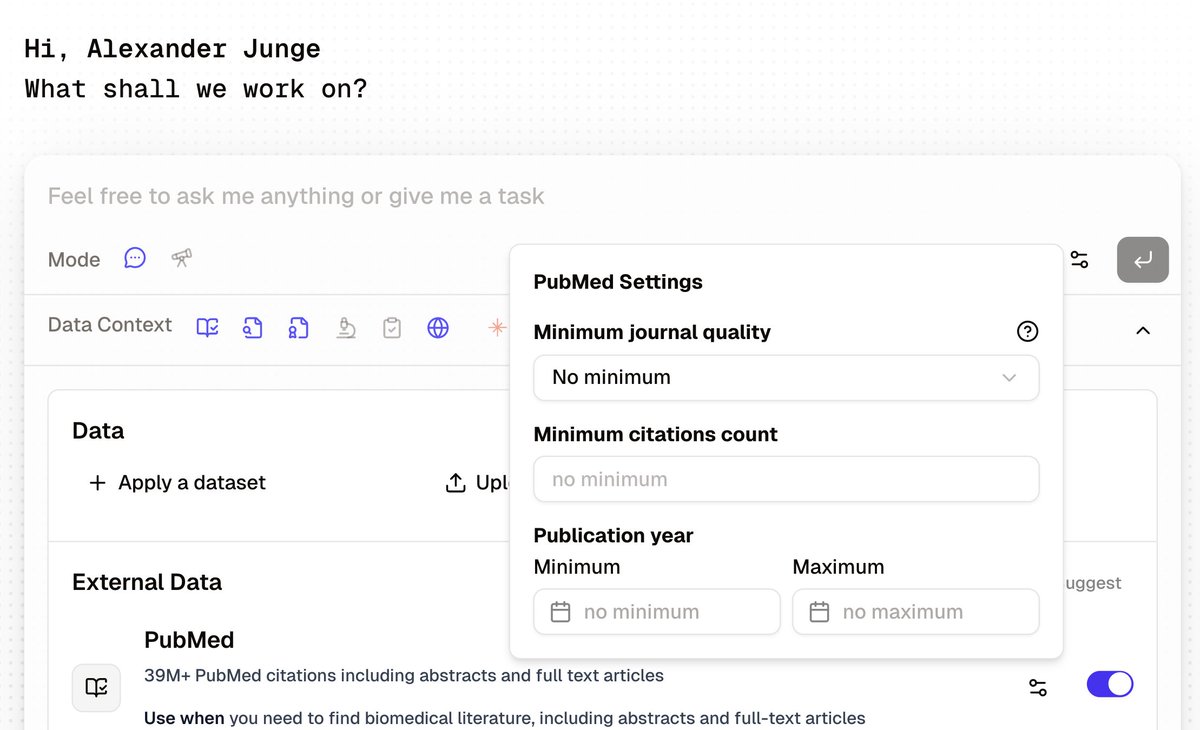Click the 'Hi, Alexander Junge' greeting

(x=172, y=49)
